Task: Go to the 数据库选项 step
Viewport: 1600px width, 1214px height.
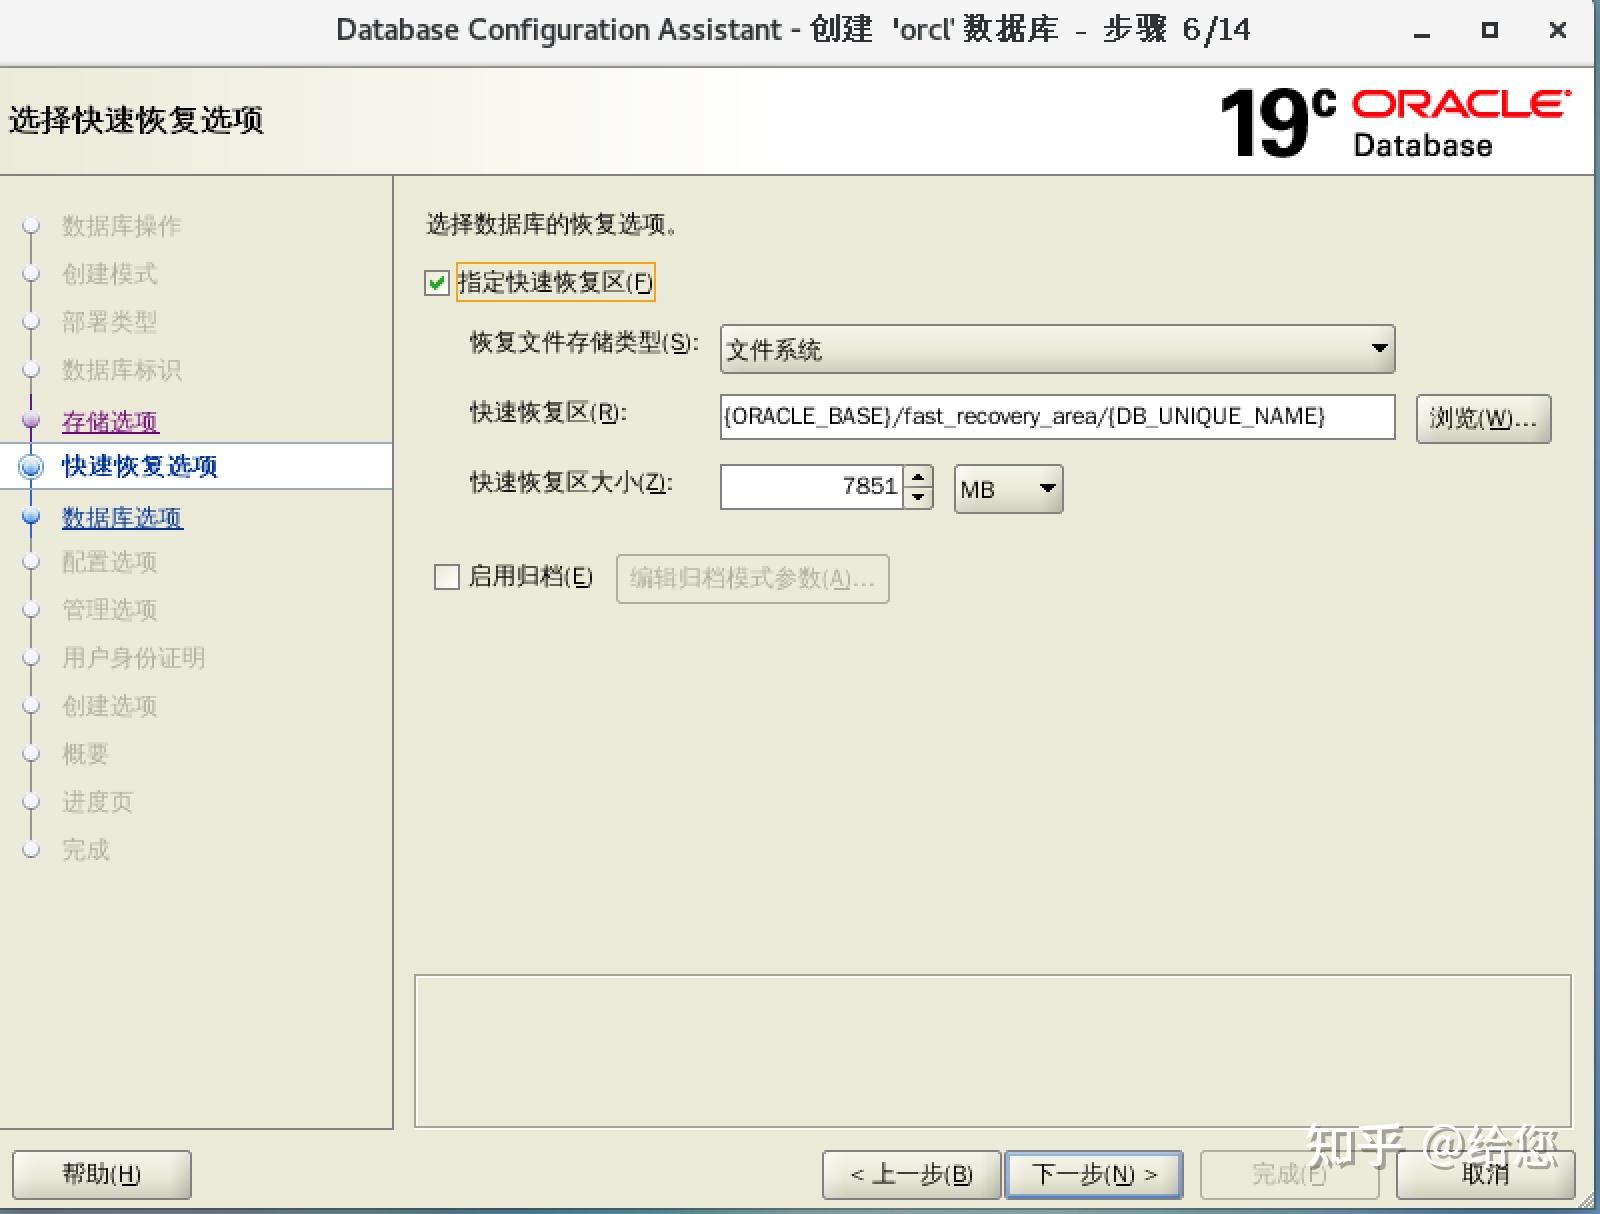Action: (121, 518)
